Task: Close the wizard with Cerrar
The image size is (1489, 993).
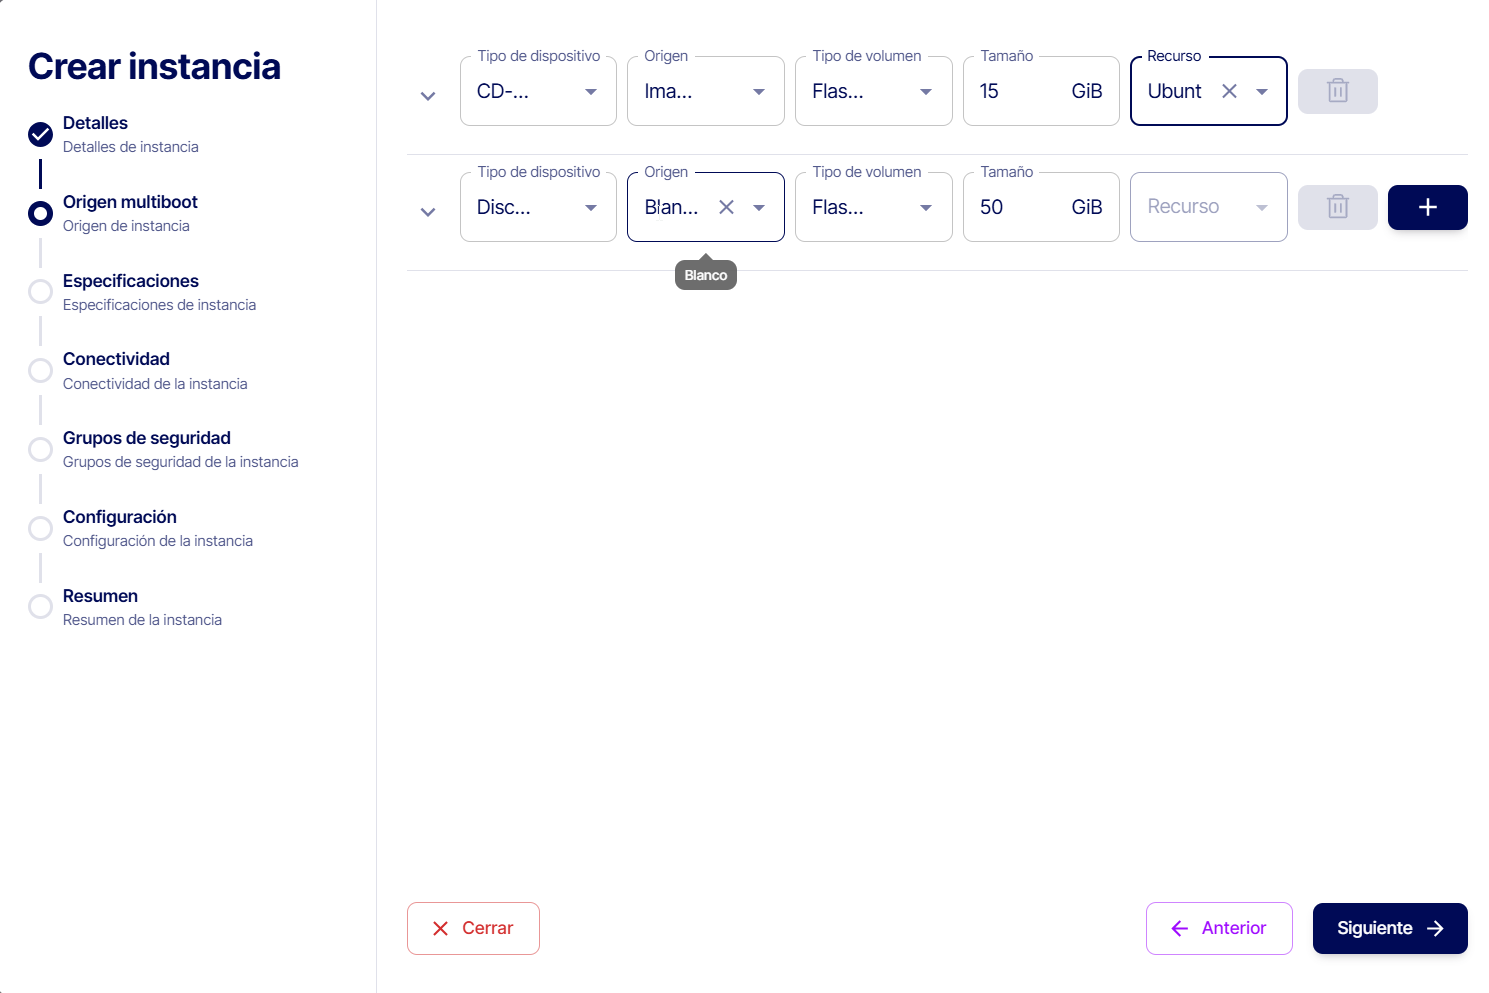Action: pyautogui.click(x=473, y=928)
